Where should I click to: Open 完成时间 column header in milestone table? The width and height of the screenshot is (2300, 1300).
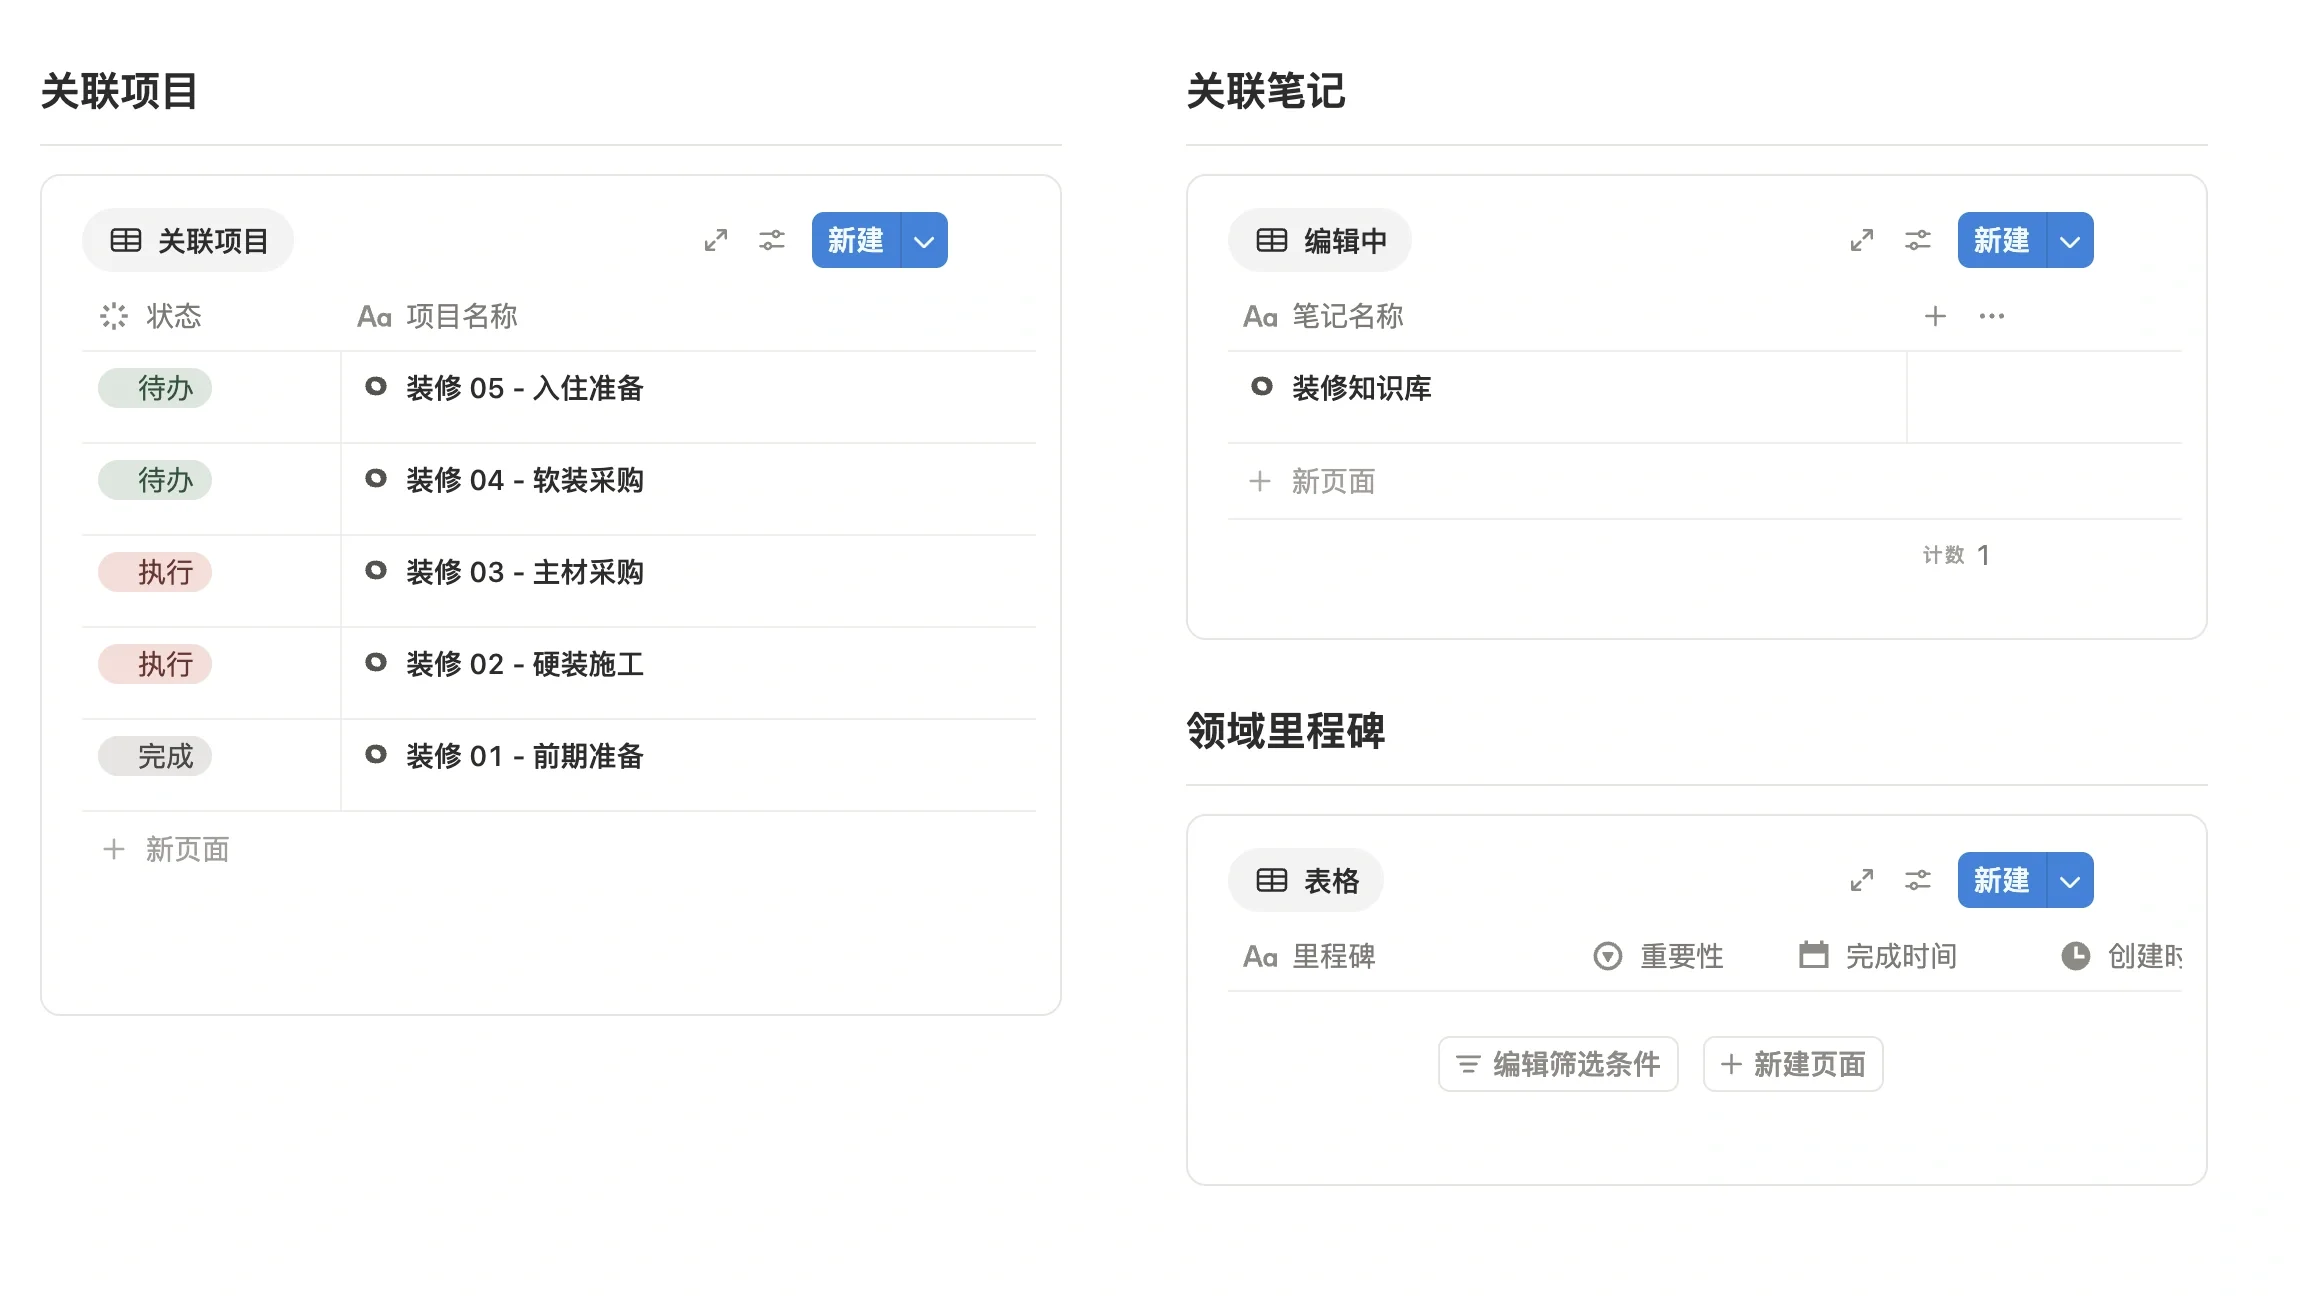[x=1877, y=956]
